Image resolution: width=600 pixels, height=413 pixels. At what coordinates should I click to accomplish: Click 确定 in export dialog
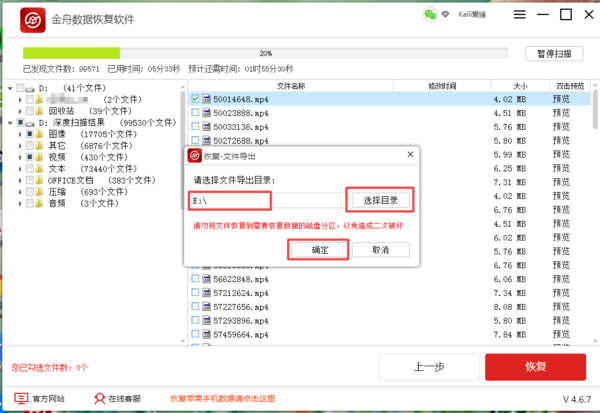(x=319, y=249)
